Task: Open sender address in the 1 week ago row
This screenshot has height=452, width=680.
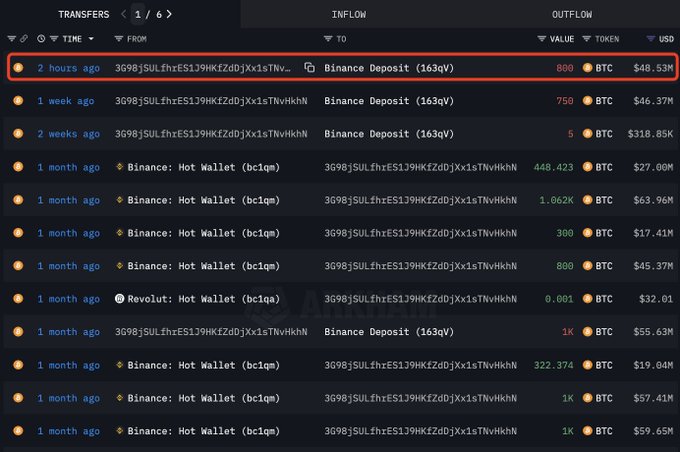Action: pos(211,101)
